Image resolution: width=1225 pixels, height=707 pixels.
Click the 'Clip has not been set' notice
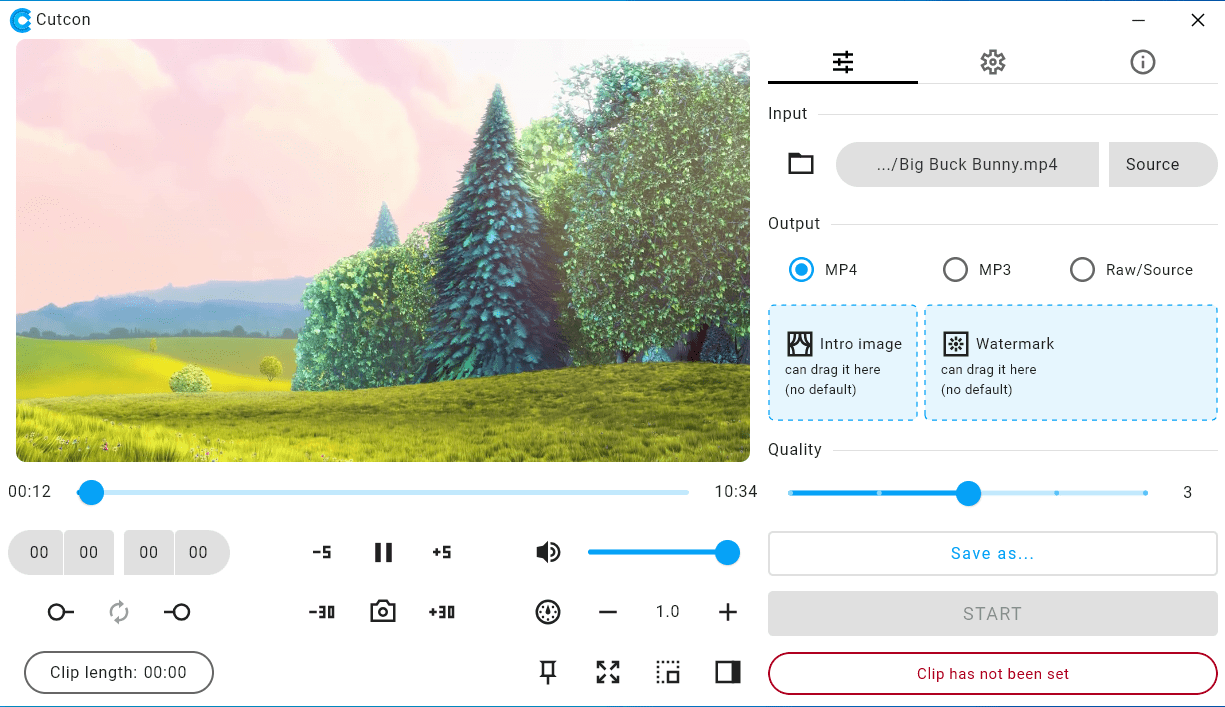click(x=992, y=673)
